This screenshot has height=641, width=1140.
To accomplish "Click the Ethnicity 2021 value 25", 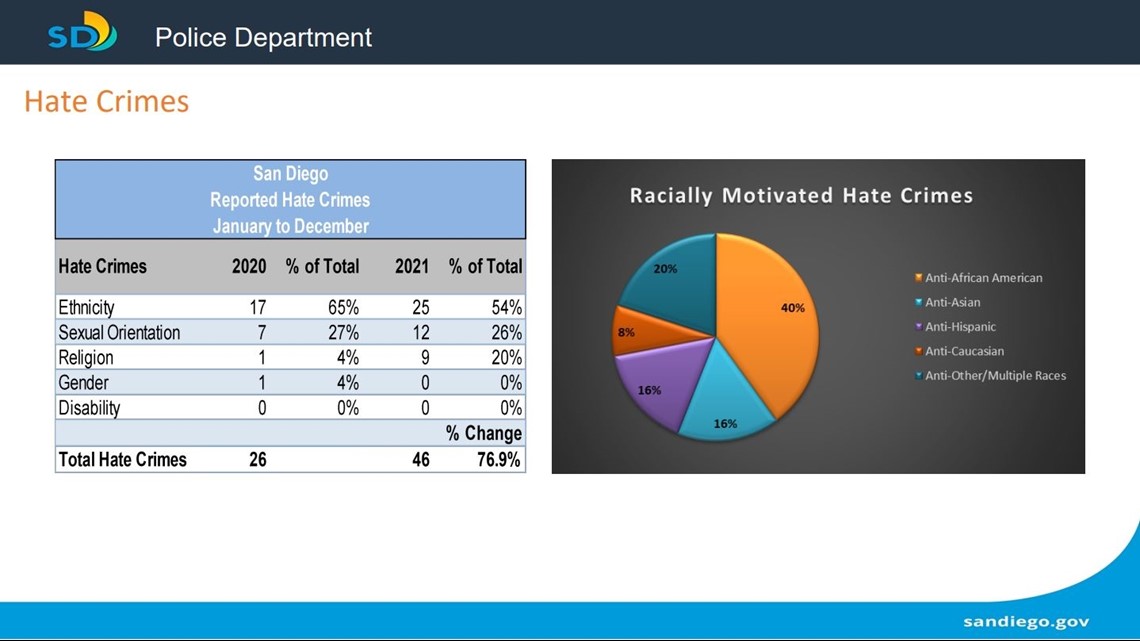I will [420, 307].
